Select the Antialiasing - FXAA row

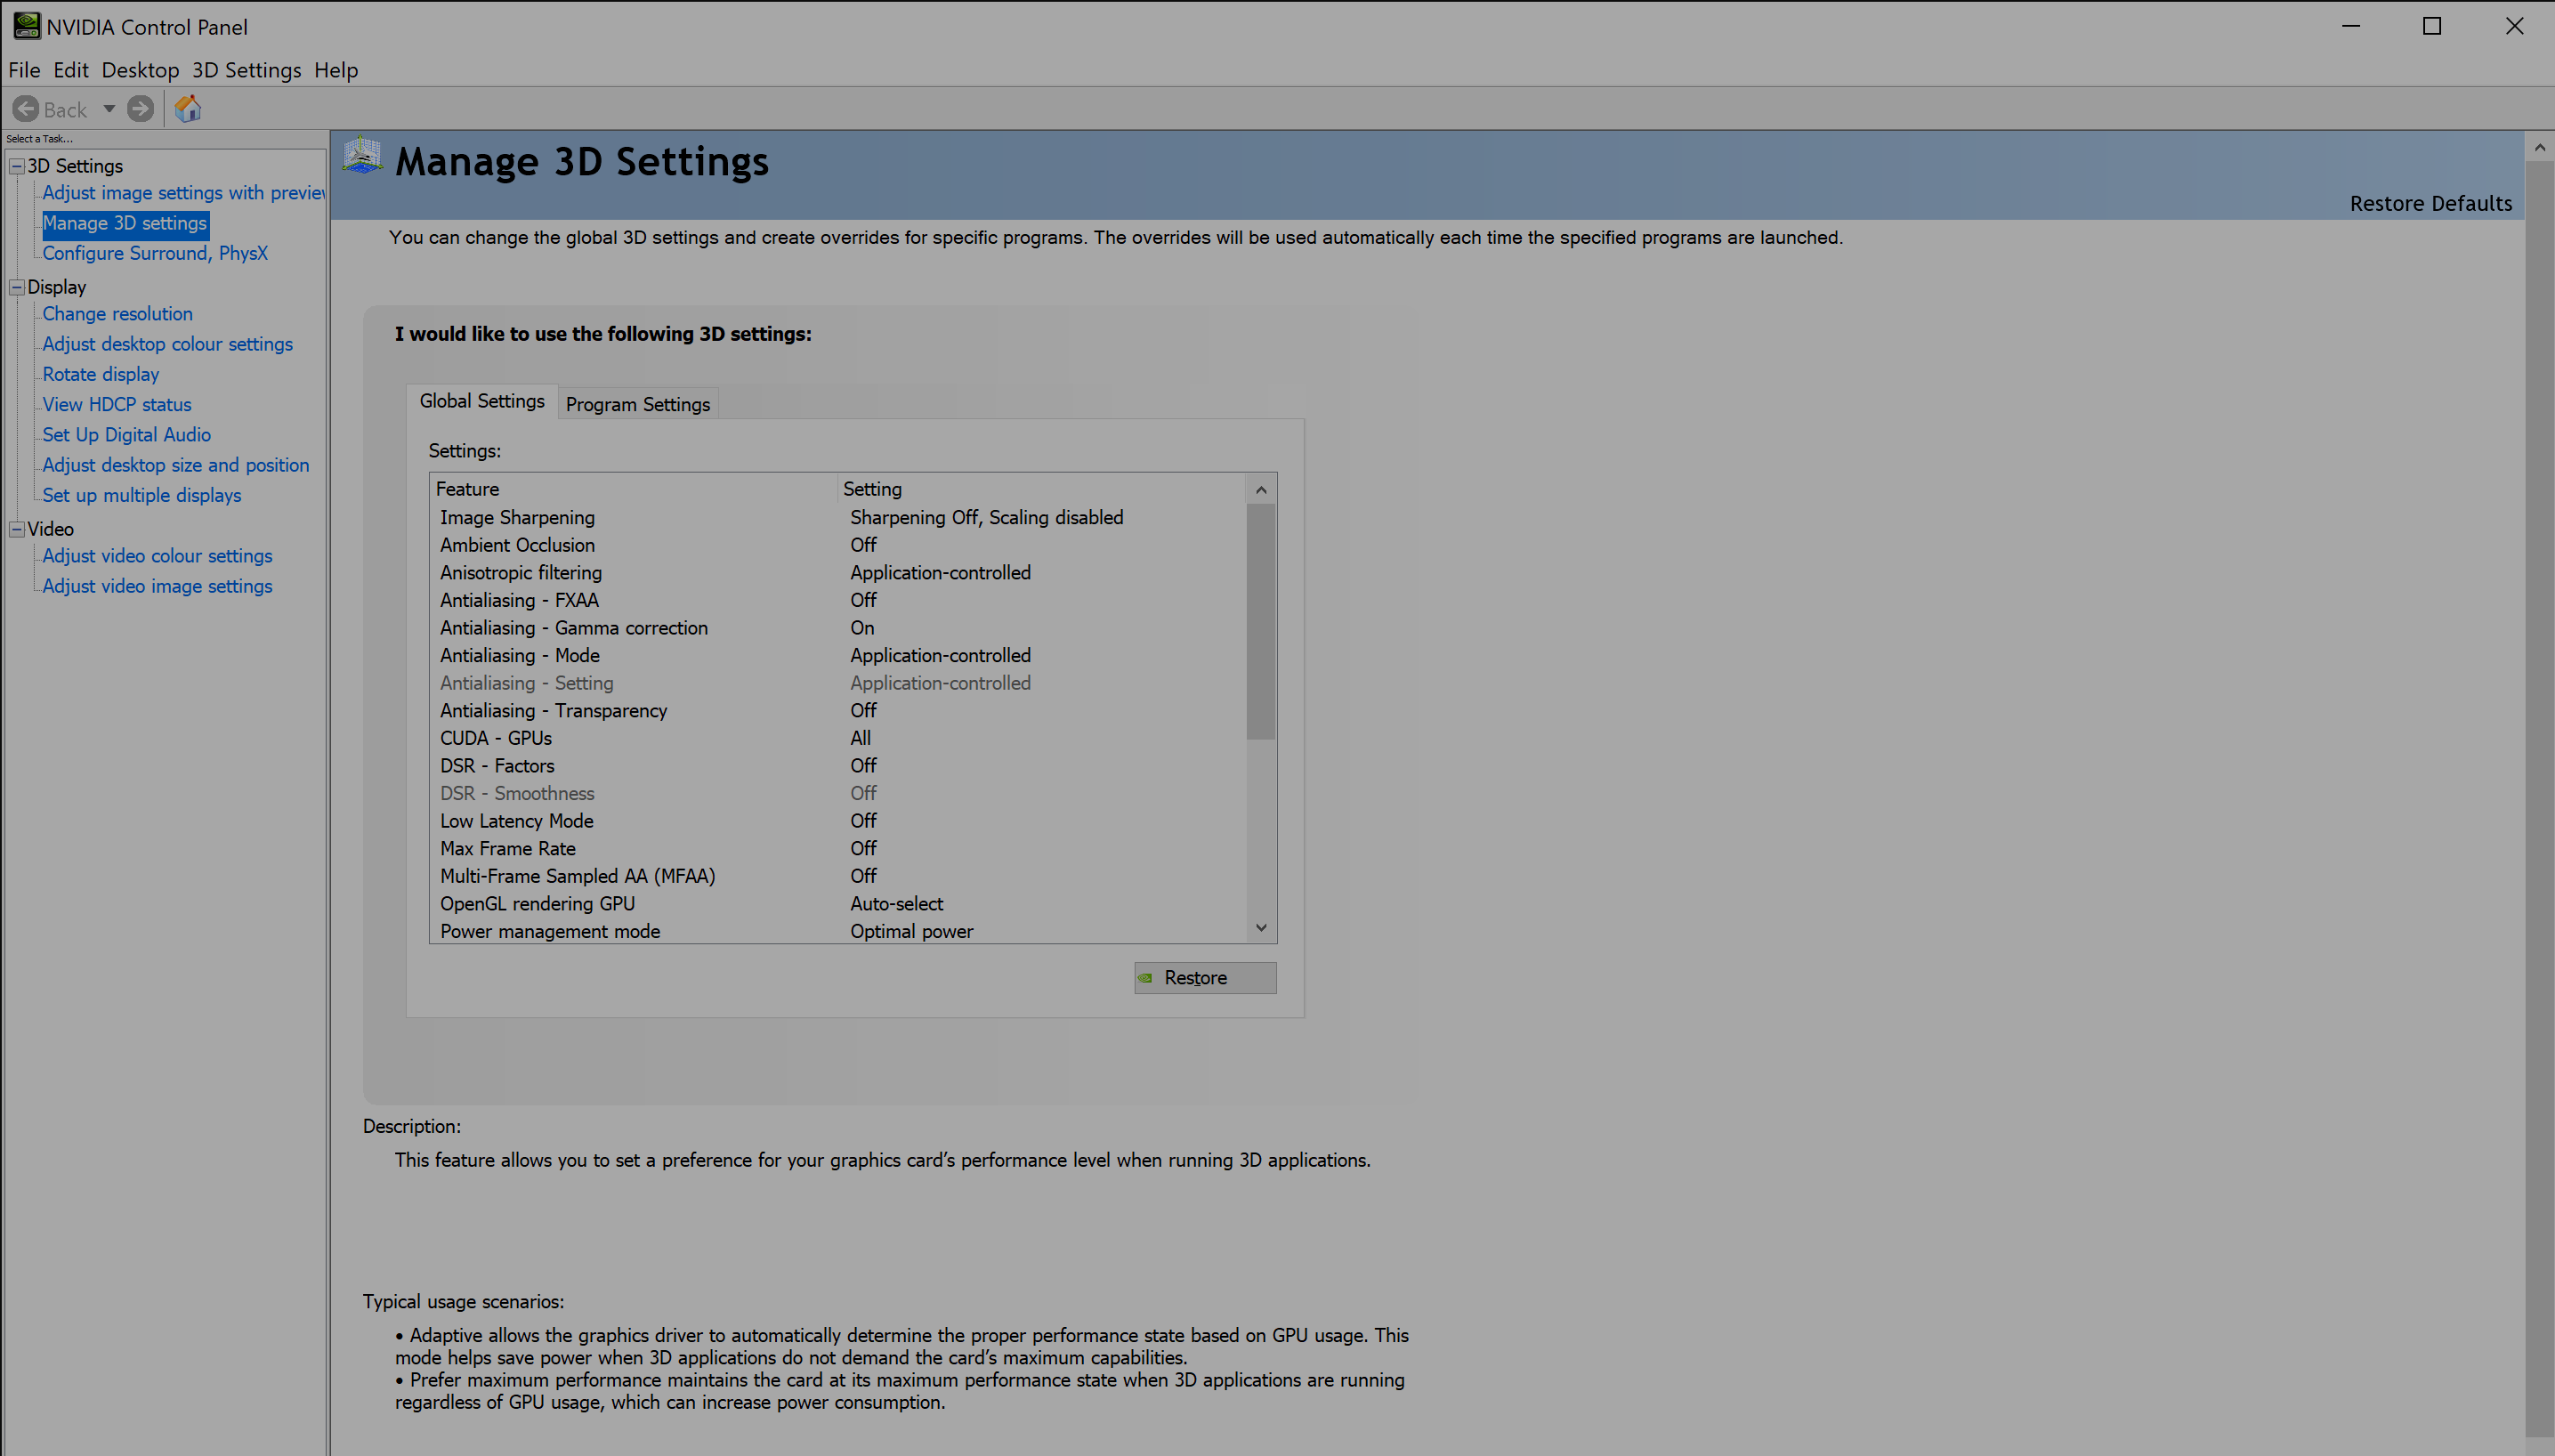tap(838, 600)
